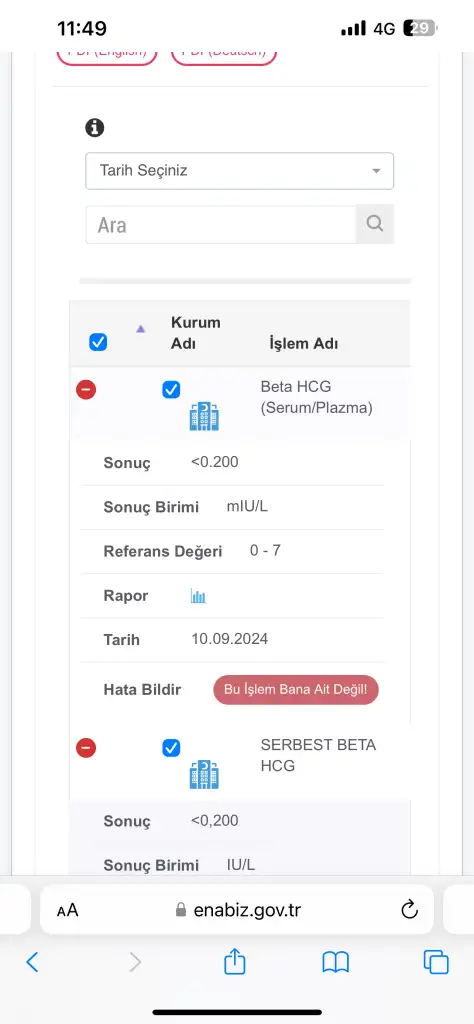Viewport: 474px width, 1024px height.
Task: Tap the hospital icon beside Beta HCG
Action: pyautogui.click(x=204, y=416)
